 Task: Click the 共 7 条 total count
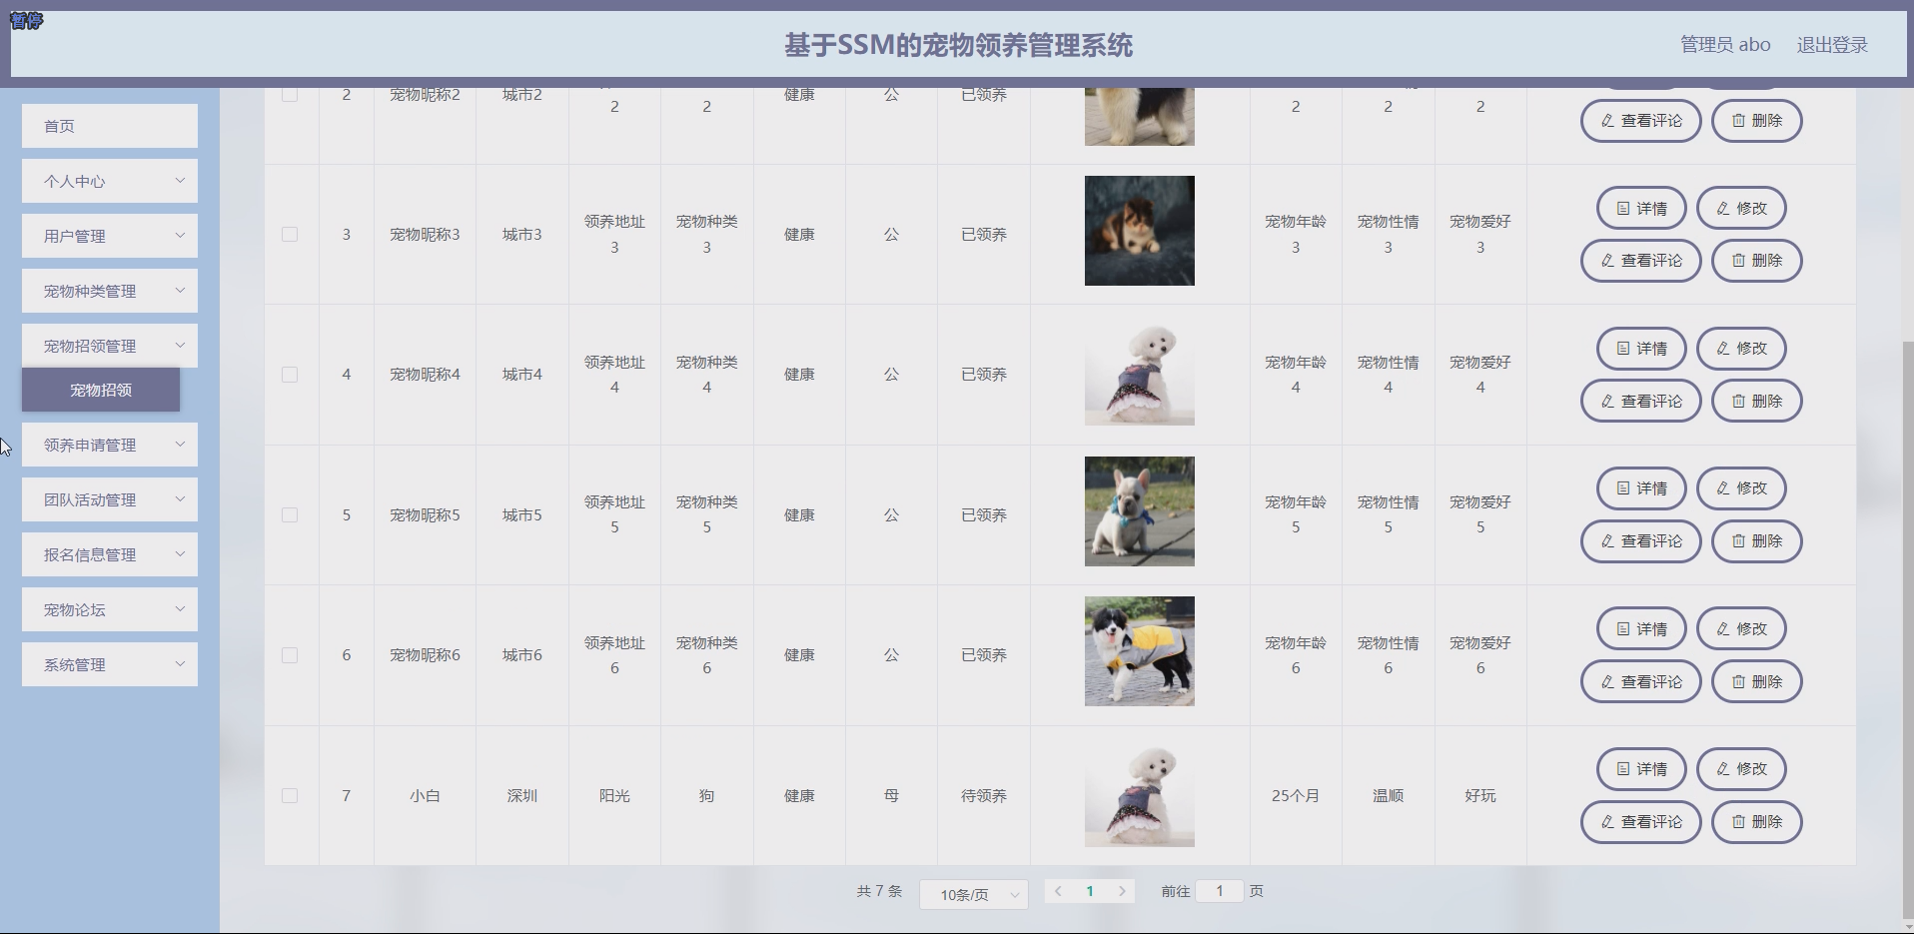coord(879,891)
